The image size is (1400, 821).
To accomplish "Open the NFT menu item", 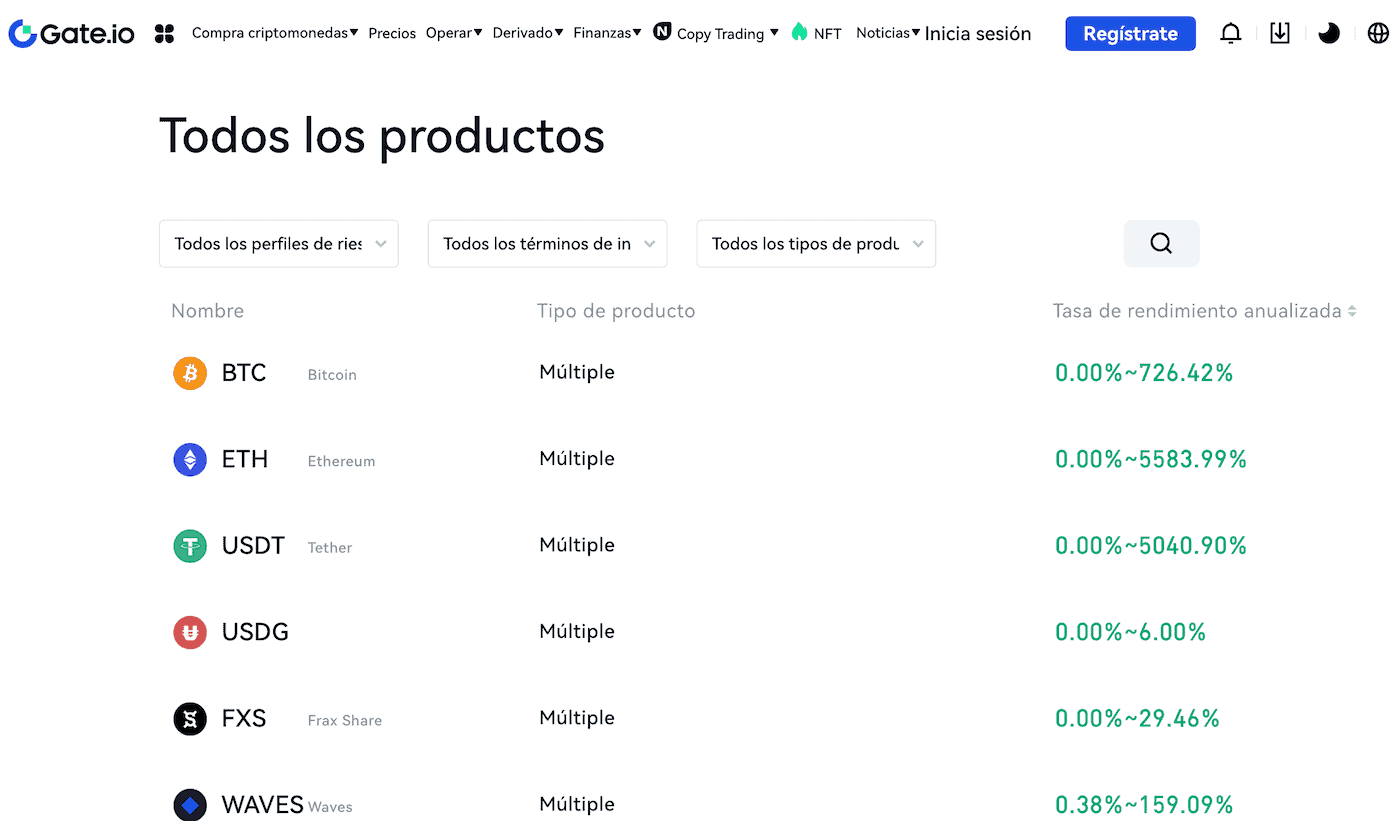I will [x=828, y=33].
